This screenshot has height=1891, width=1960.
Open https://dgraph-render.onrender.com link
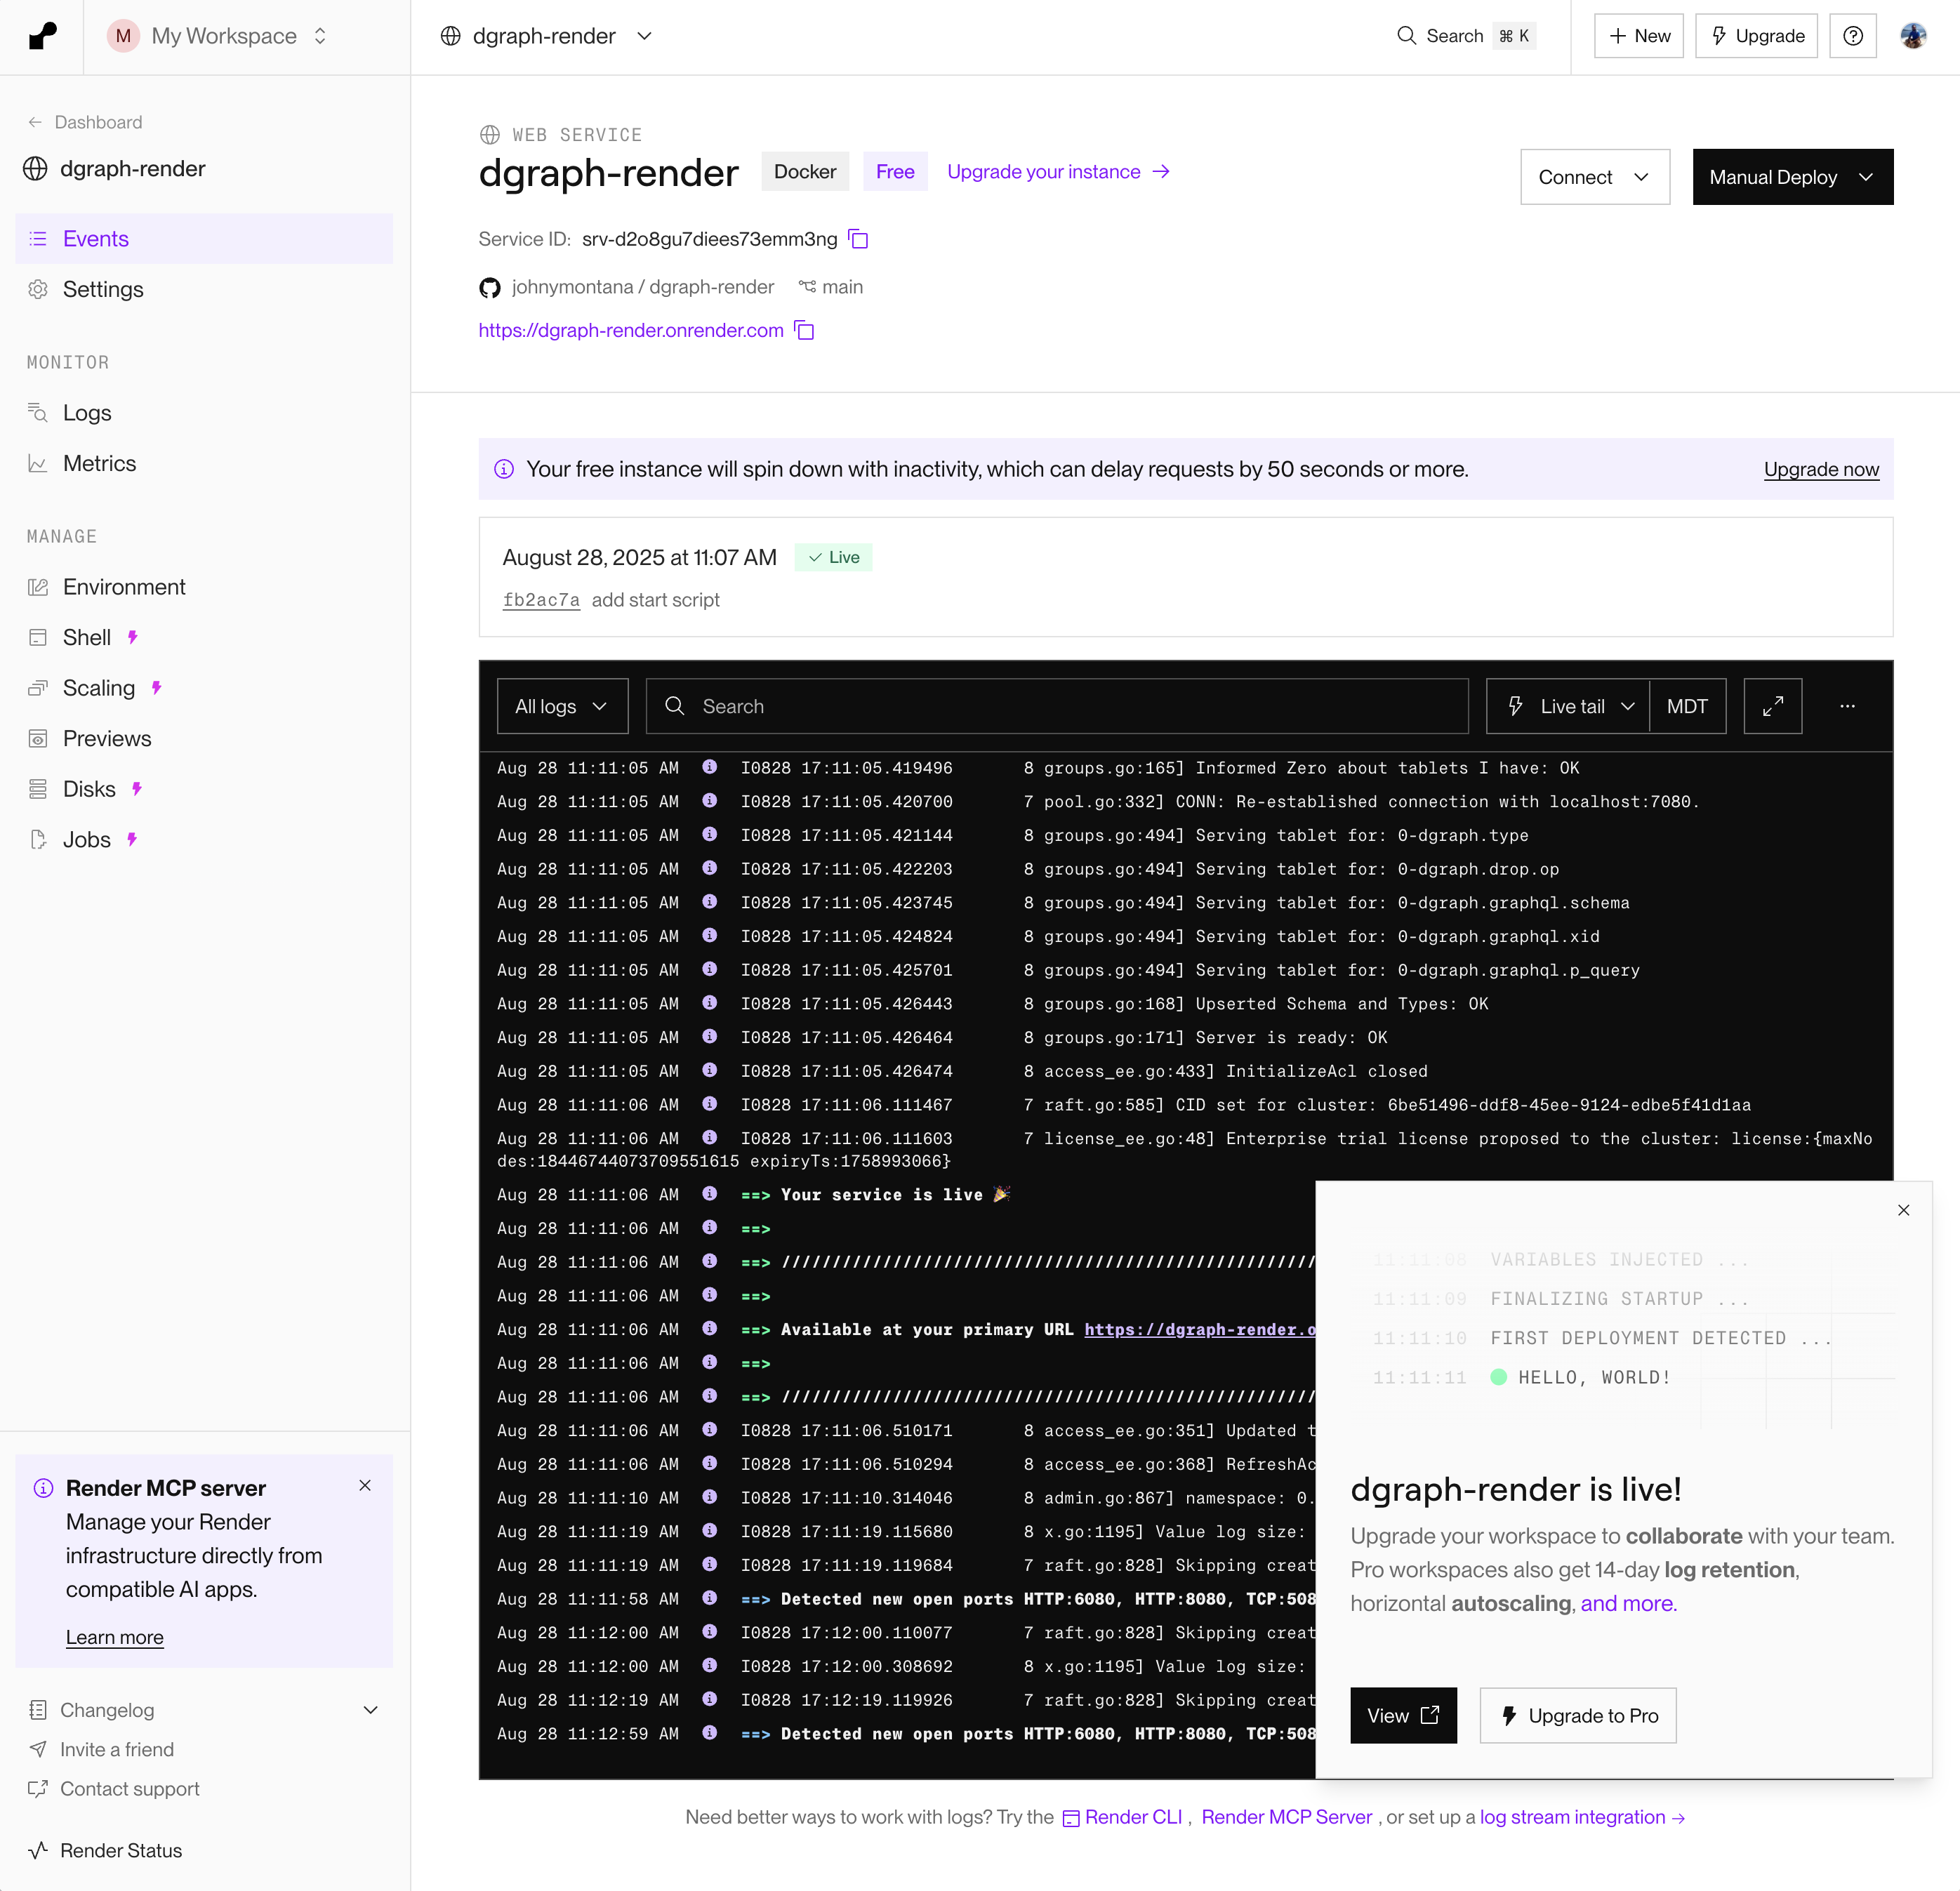click(x=631, y=330)
